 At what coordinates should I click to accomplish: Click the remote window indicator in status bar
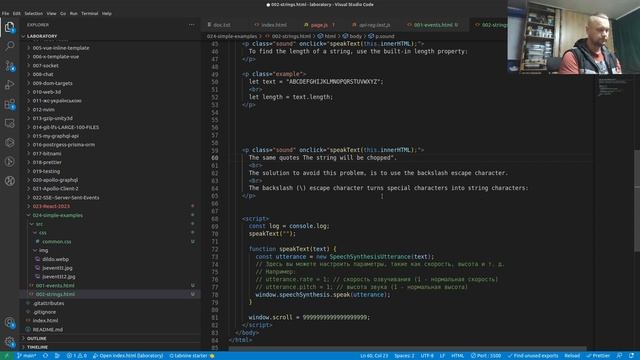coord(6,356)
